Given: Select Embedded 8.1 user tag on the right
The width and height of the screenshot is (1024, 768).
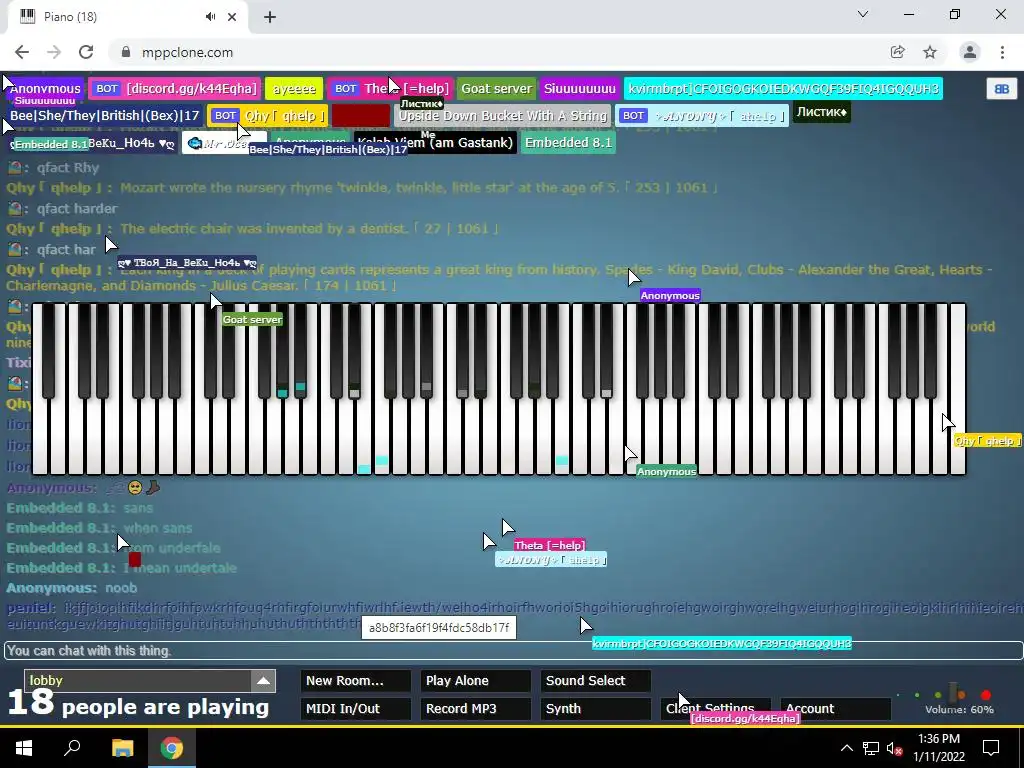Looking at the screenshot, I should (x=568, y=142).
